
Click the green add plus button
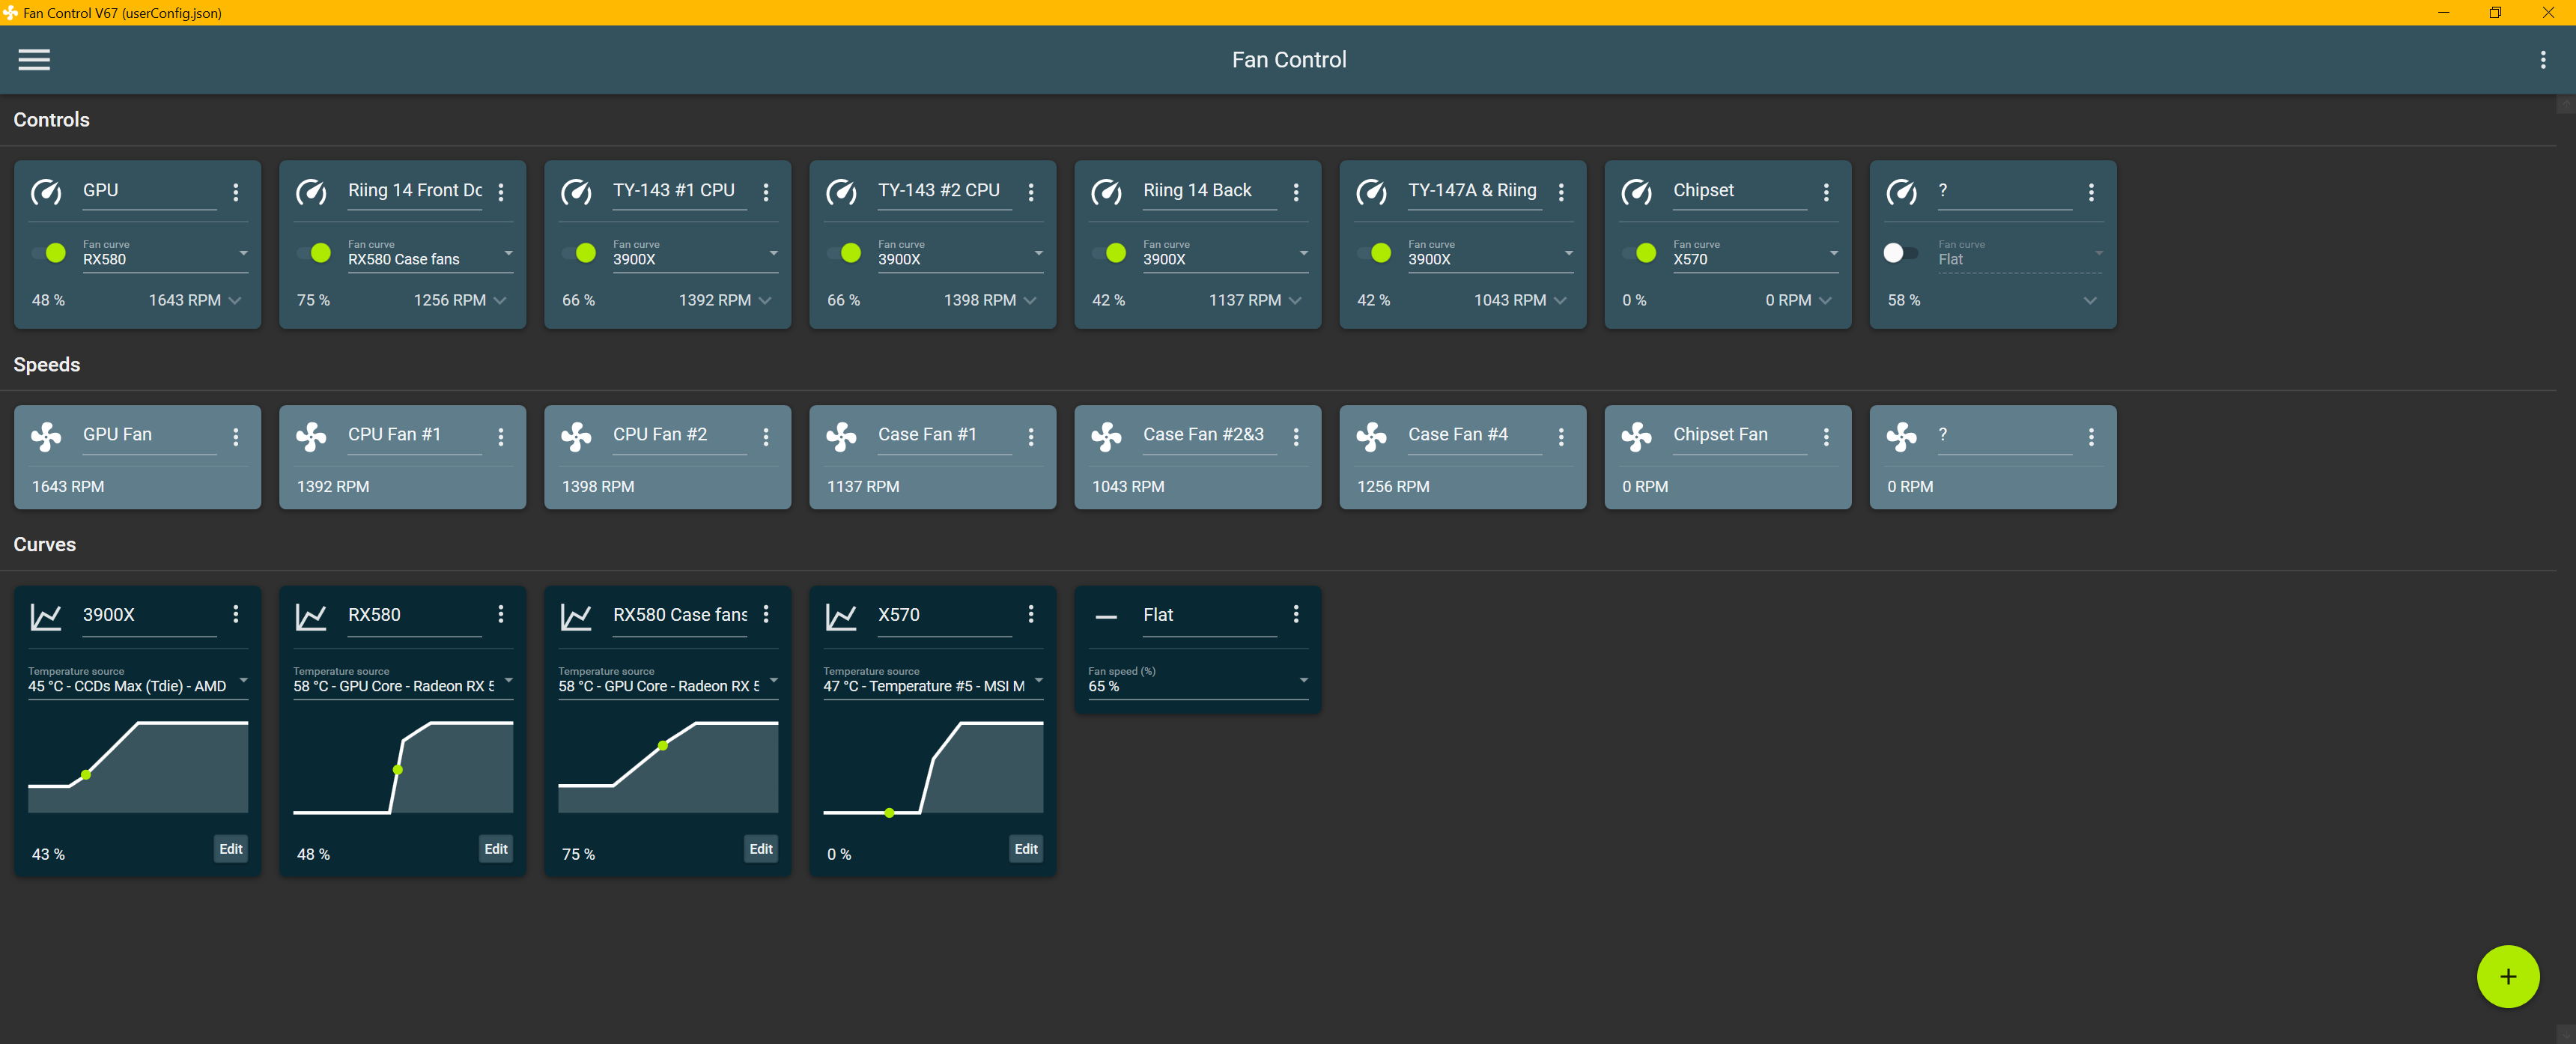click(2507, 976)
